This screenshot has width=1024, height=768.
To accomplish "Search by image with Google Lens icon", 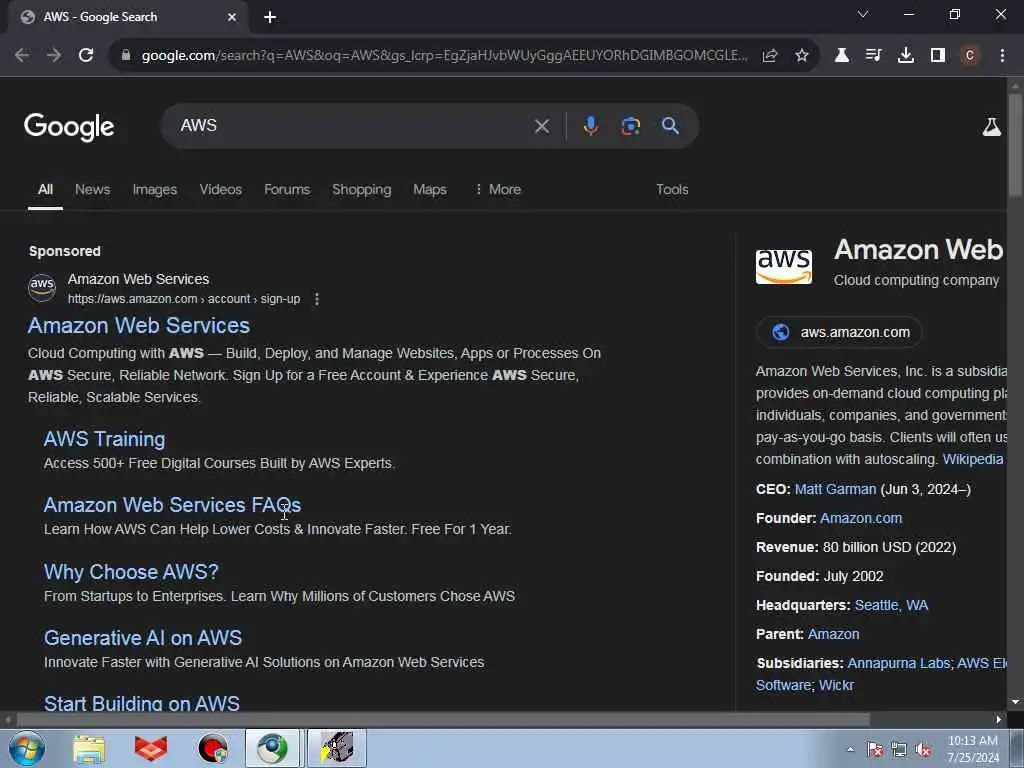I will (630, 125).
